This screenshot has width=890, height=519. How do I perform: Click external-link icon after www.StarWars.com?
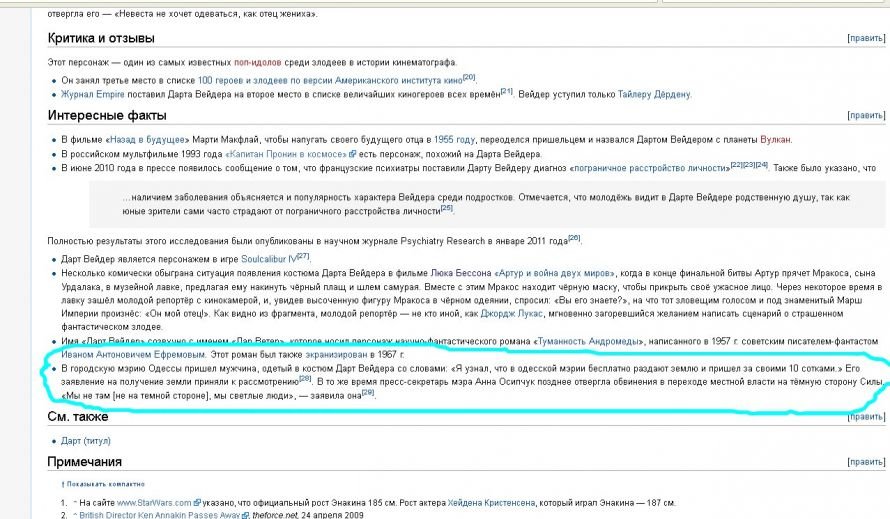[198, 503]
